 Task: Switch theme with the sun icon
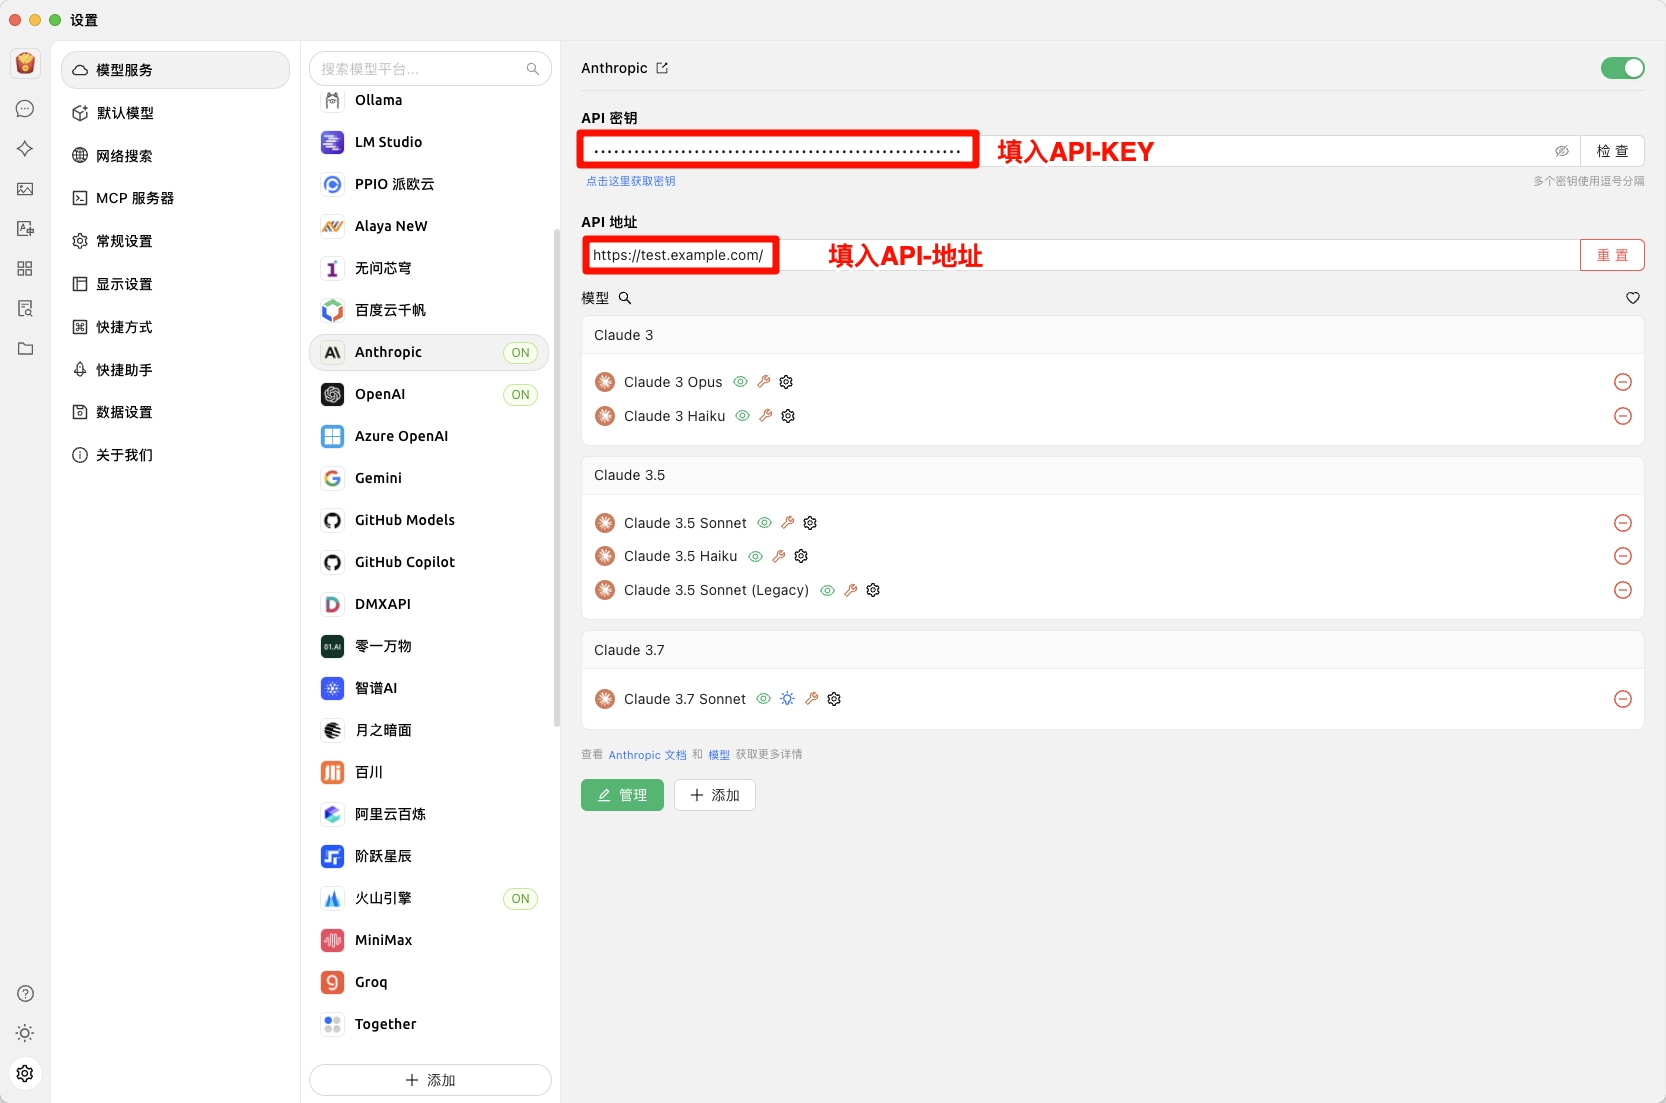(x=25, y=1033)
